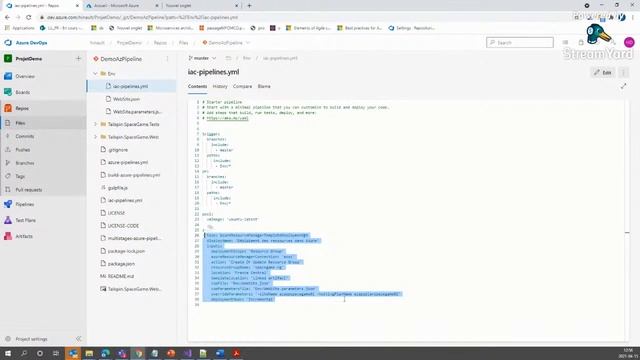Open the Repos hub in sidebar

click(22, 108)
